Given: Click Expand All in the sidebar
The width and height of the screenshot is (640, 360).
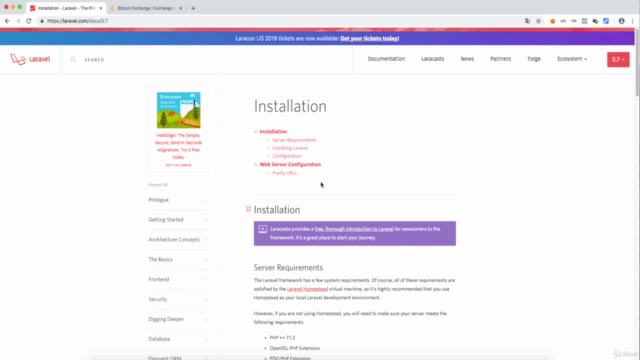Looking at the screenshot, I should click(x=158, y=185).
